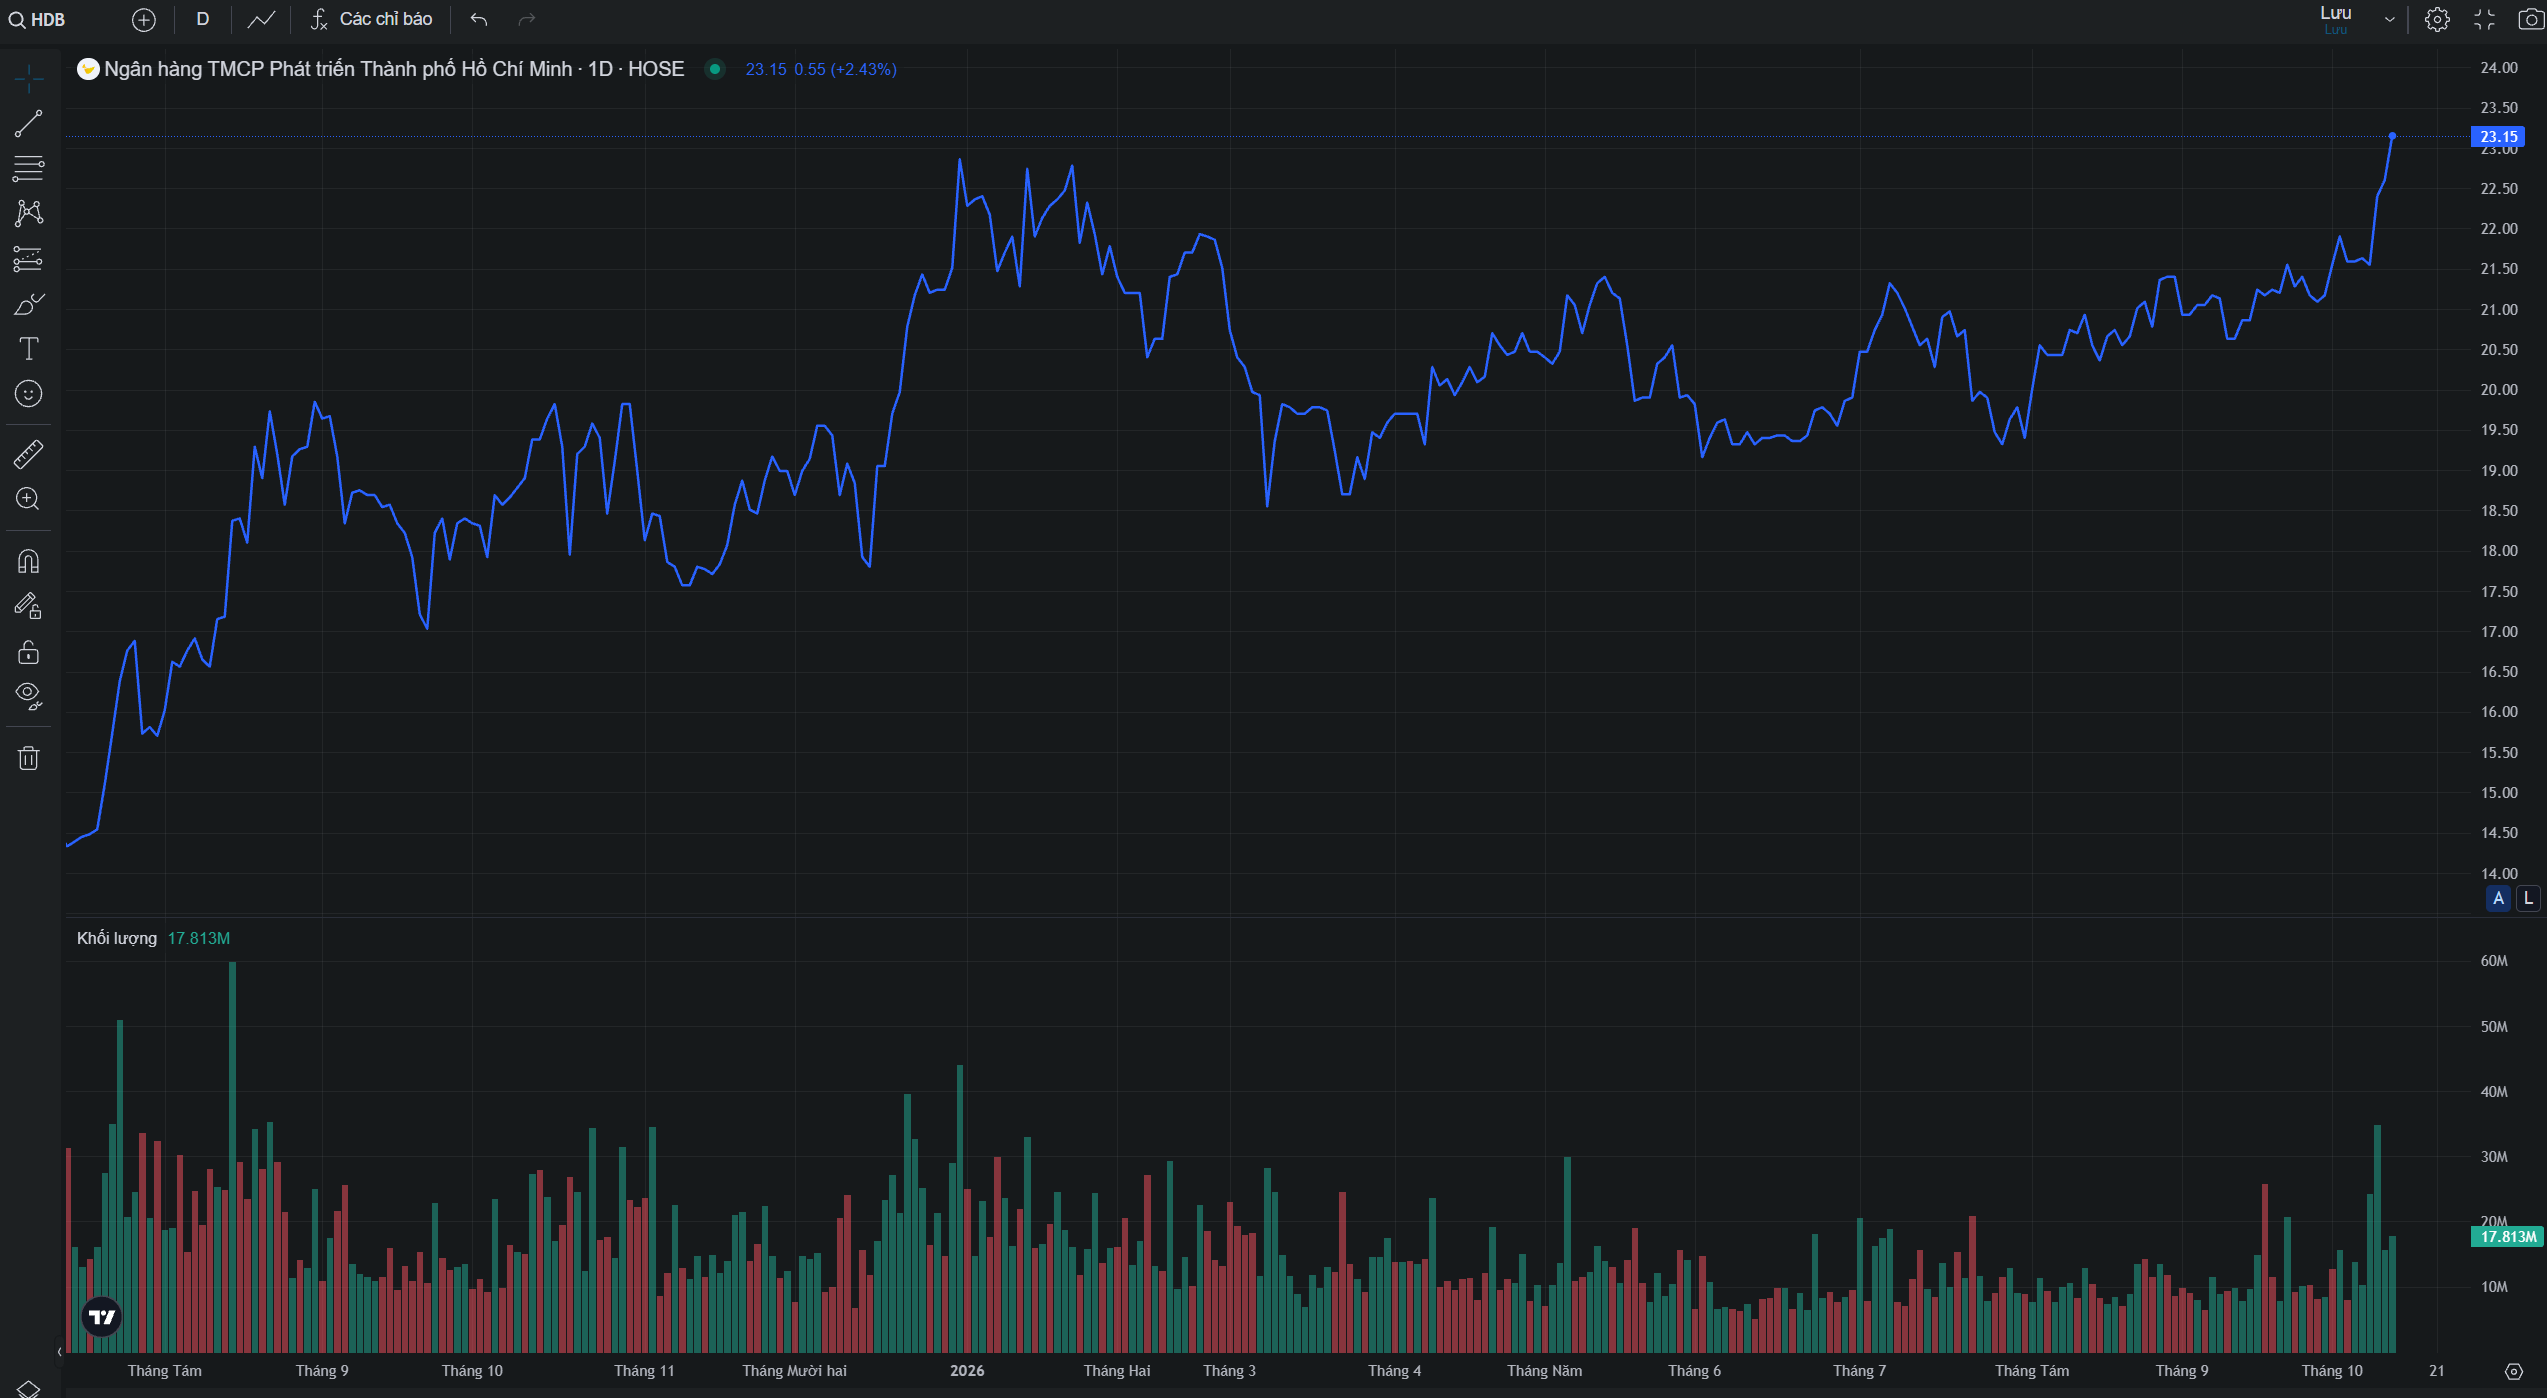The width and height of the screenshot is (2547, 1398).
Task: Expand the Lưu save dropdown arrow
Action: point(2389,19)
